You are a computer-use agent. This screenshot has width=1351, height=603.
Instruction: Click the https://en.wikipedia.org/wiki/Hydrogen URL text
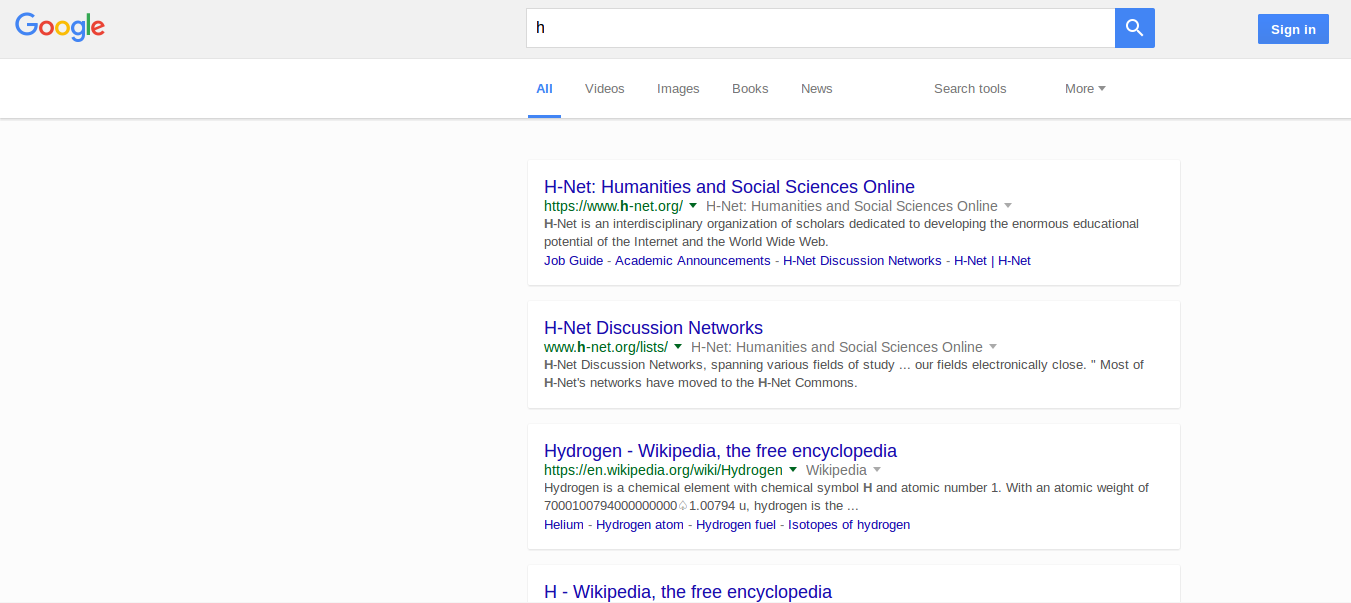tap(663, 470)
